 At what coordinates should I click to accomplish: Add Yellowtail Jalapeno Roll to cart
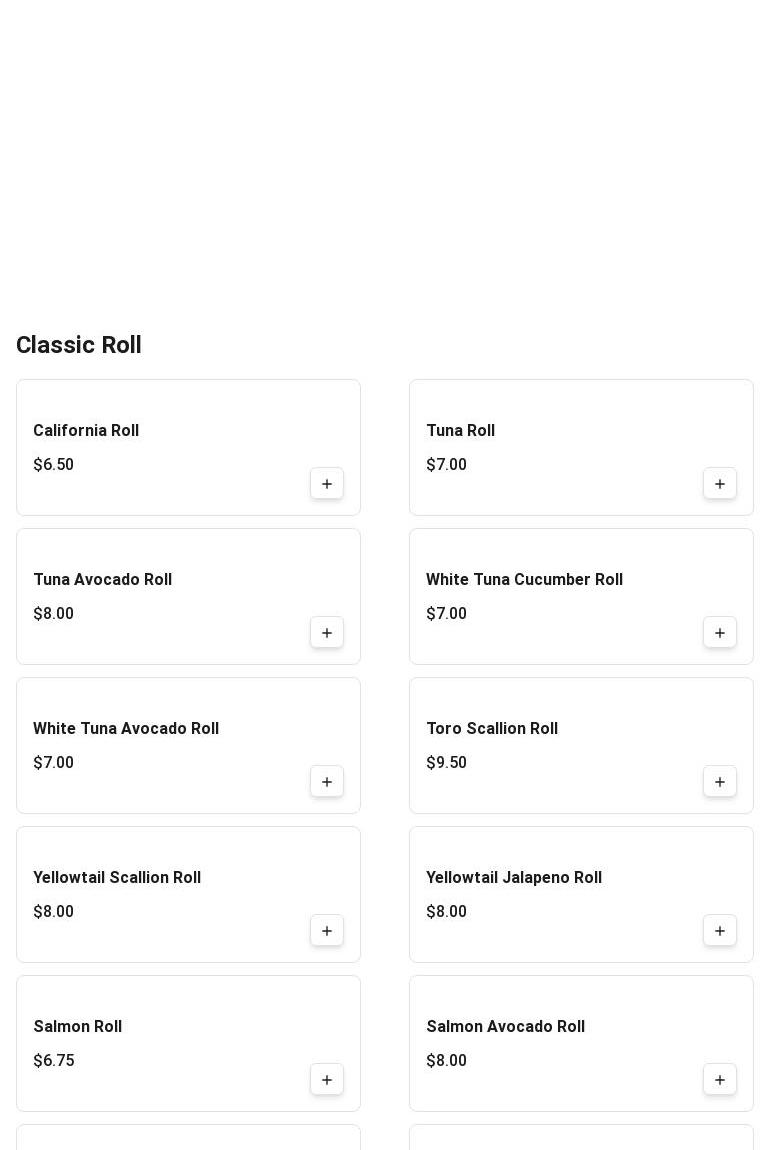click(x=720, y=931)
